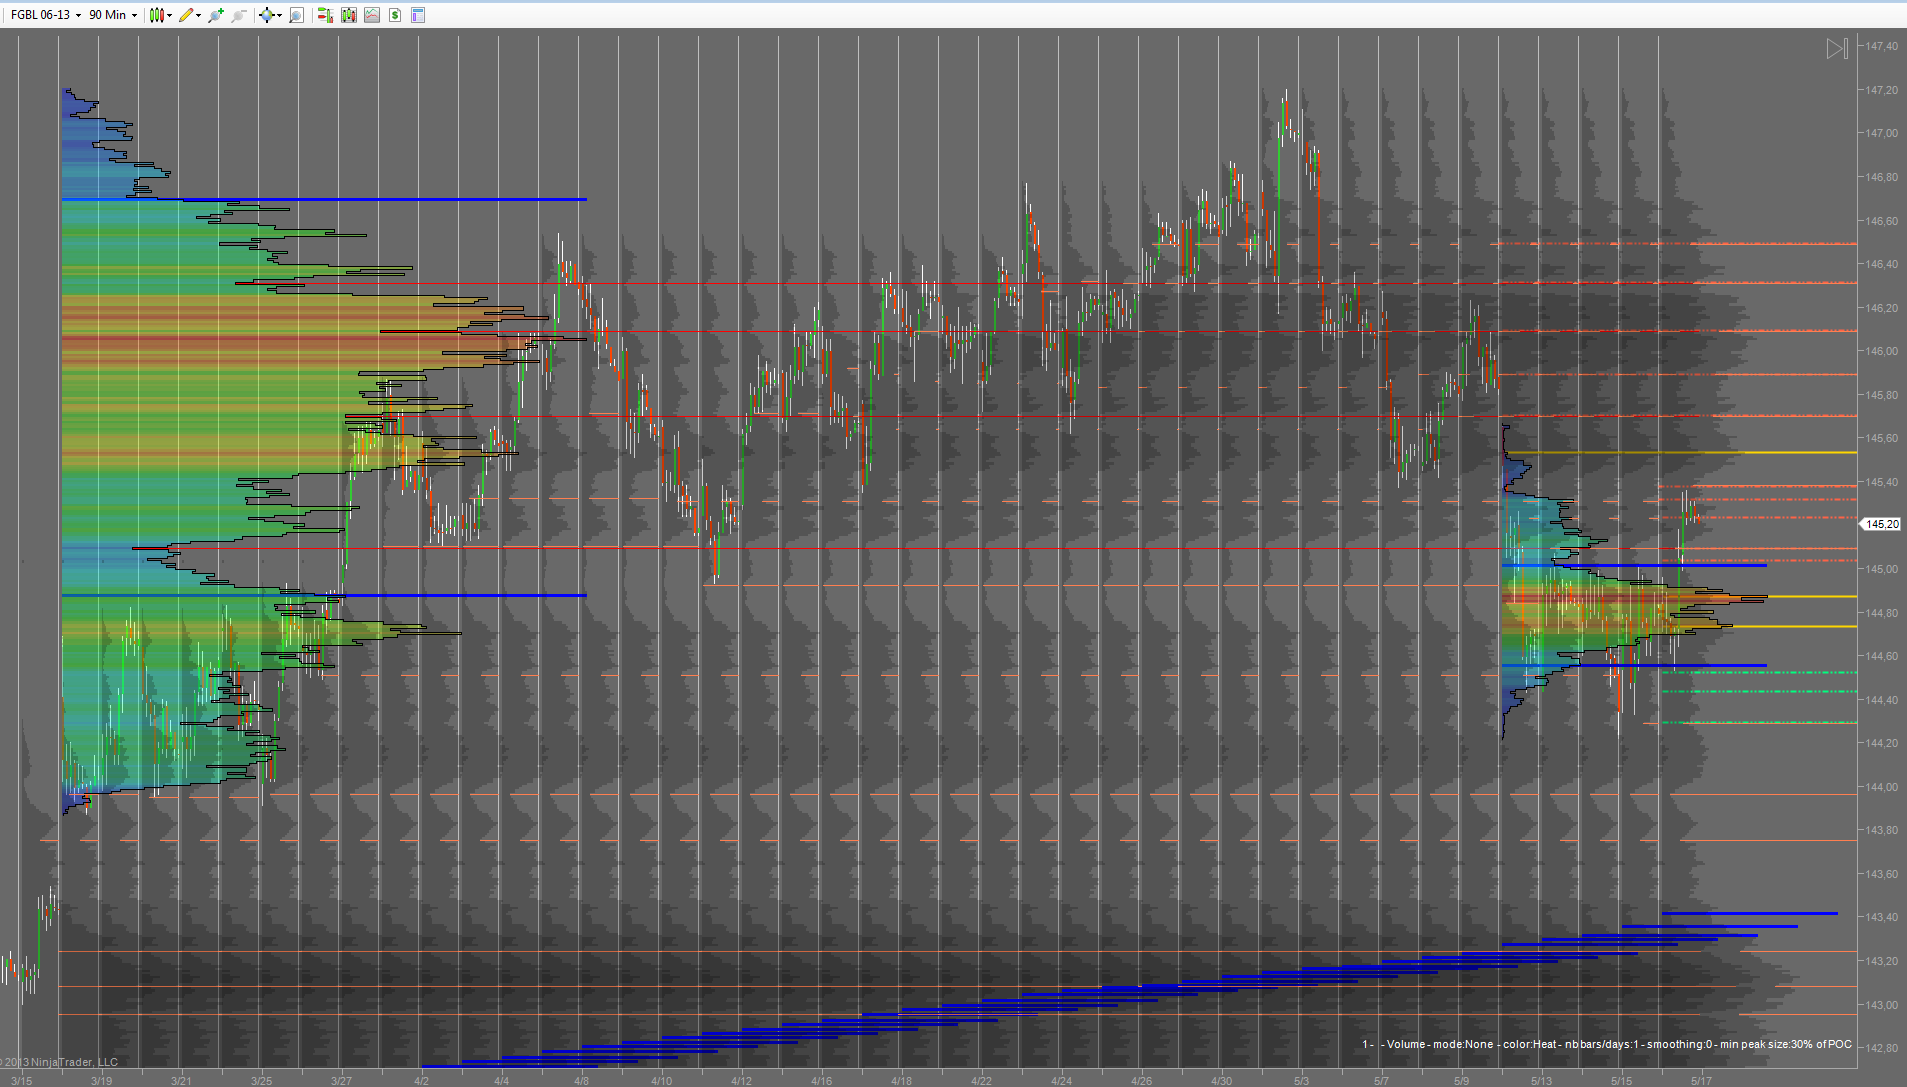Click the candlestick chart style icon
Screen dimensions: 1907x1087
(x=156, y=15)
